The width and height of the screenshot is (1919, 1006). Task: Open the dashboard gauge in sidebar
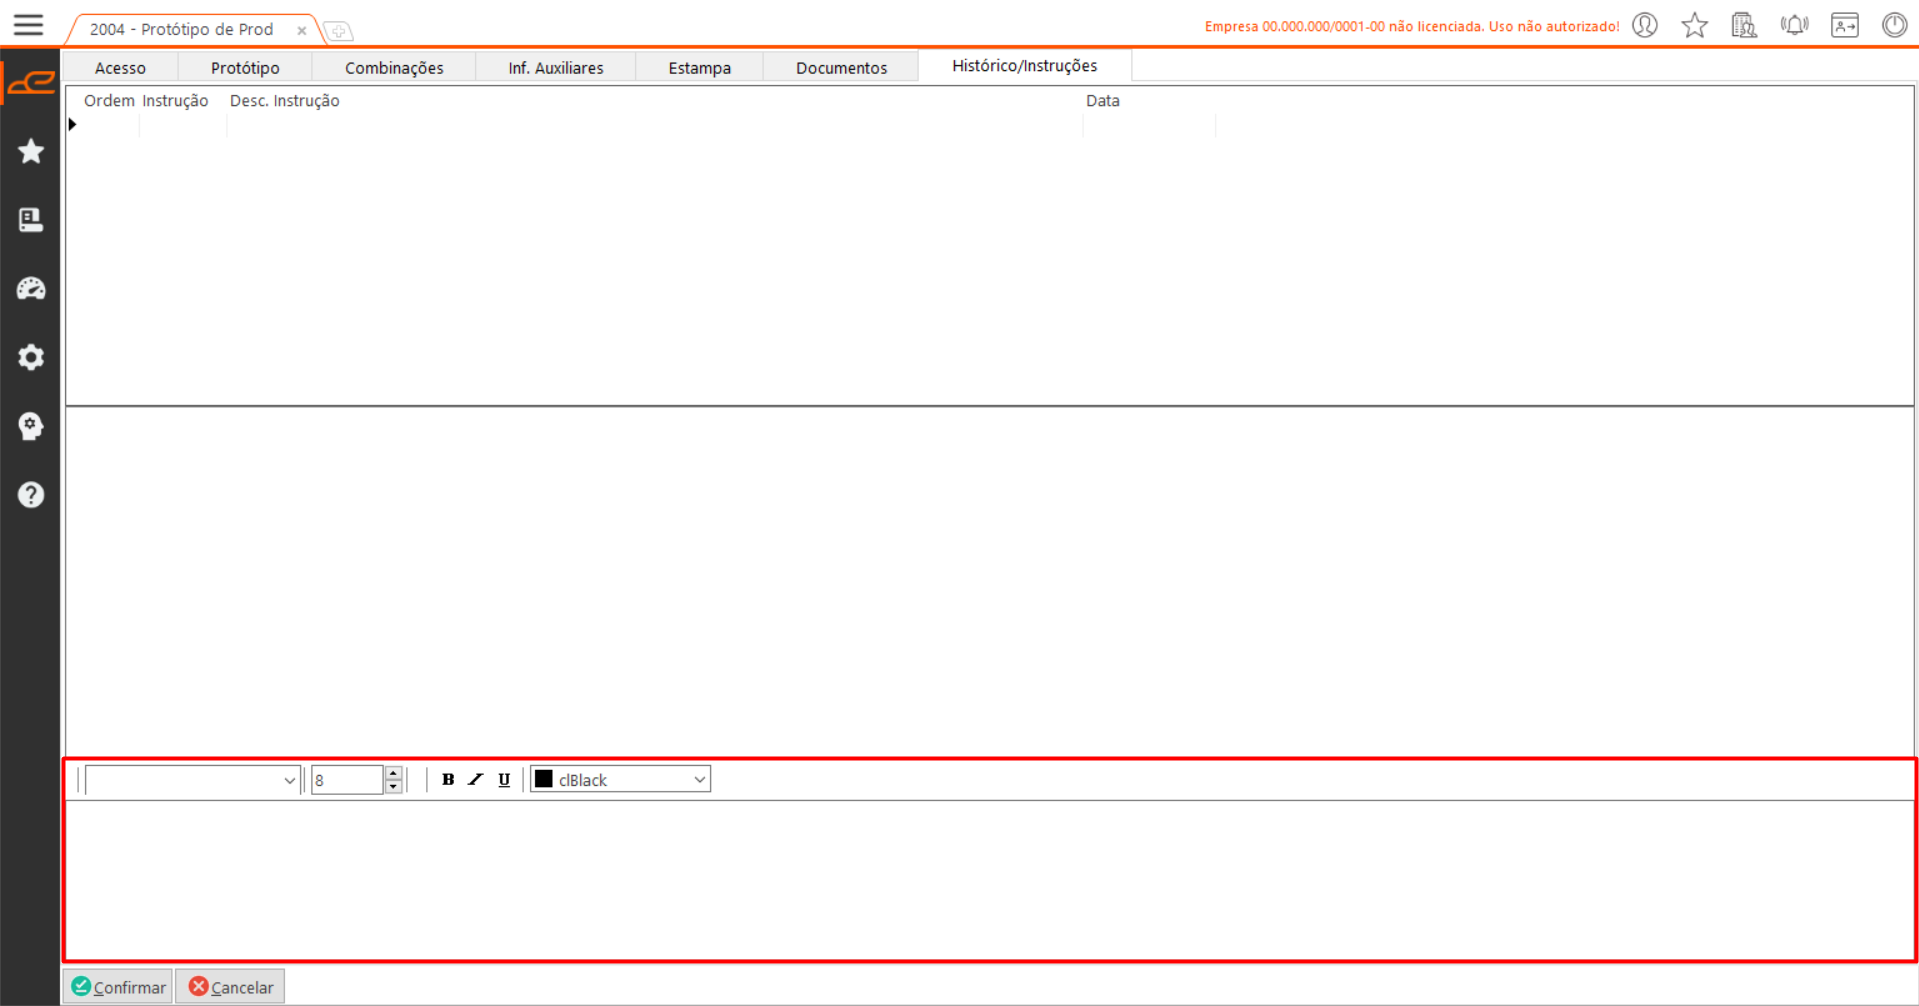(x=31, y=289)
